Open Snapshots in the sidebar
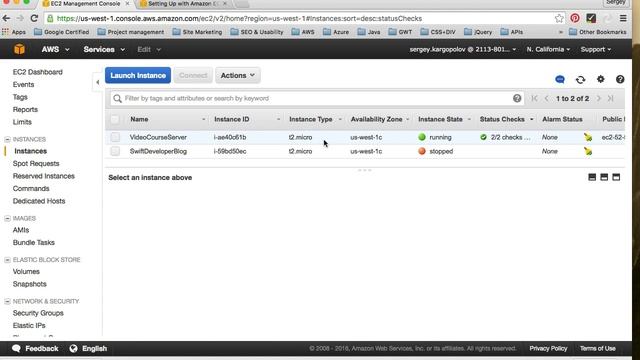The image size is (640, 360). [x=29, y=284]
